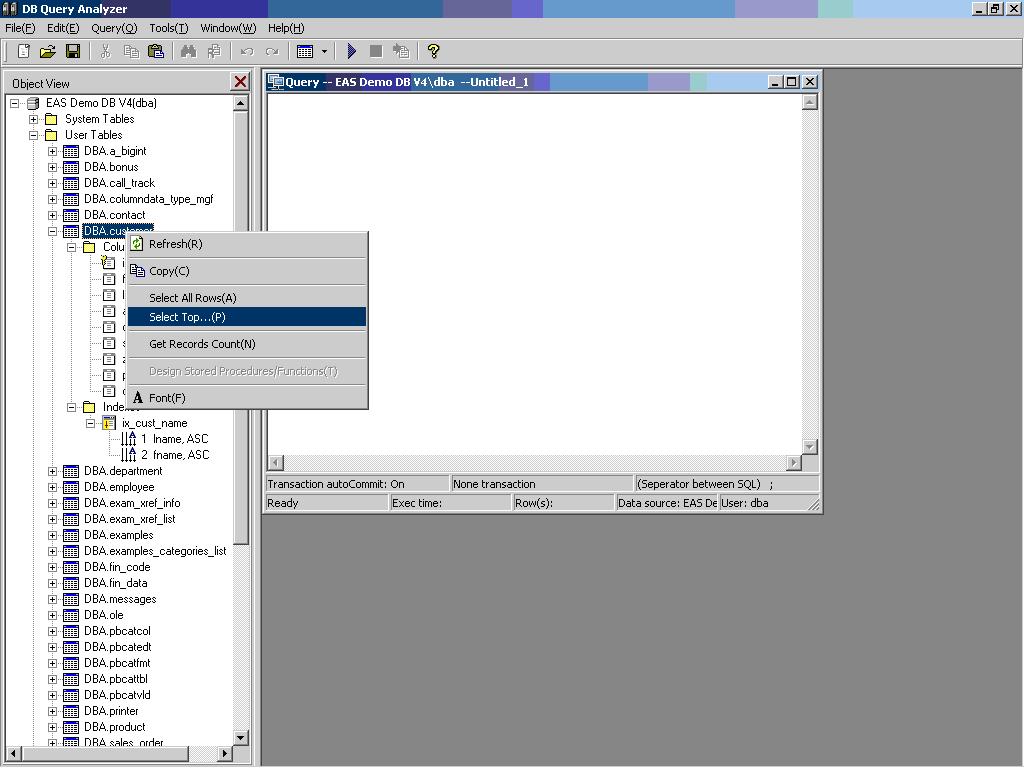Click the sort icon beside '2 fname, ASC'
1024x768 pixels.
click(x=129, y=455)
